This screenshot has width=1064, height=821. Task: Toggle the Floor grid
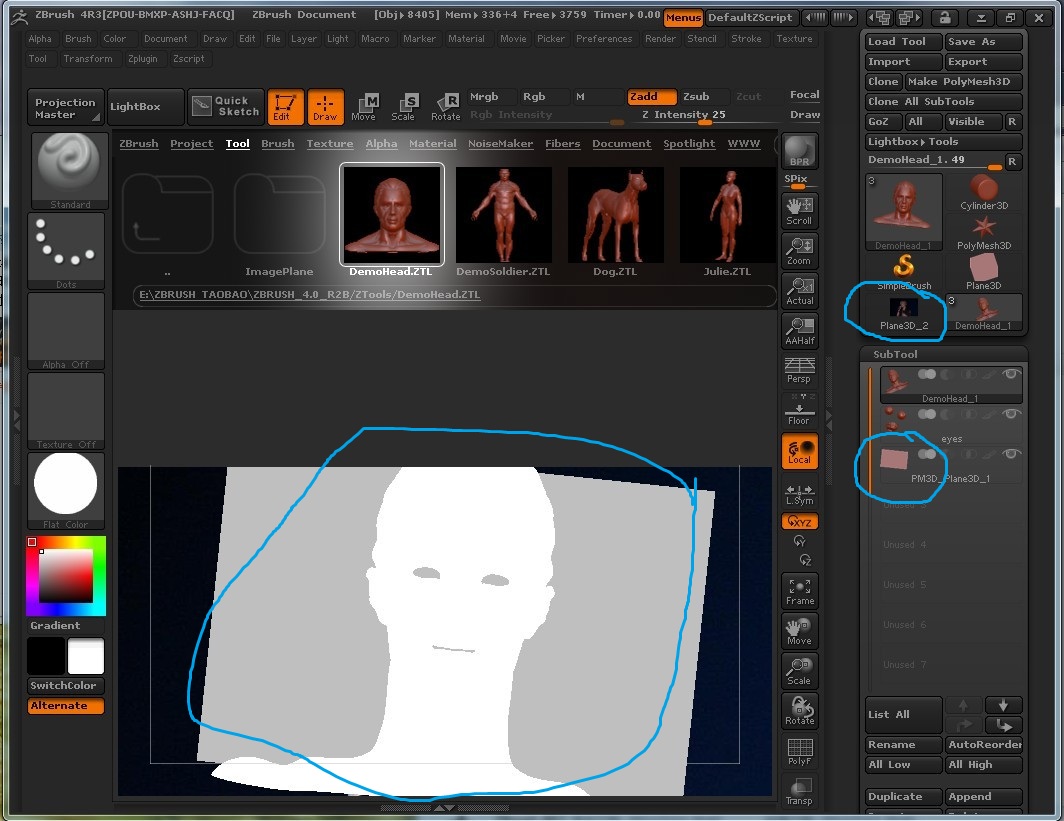pos(799,410)
